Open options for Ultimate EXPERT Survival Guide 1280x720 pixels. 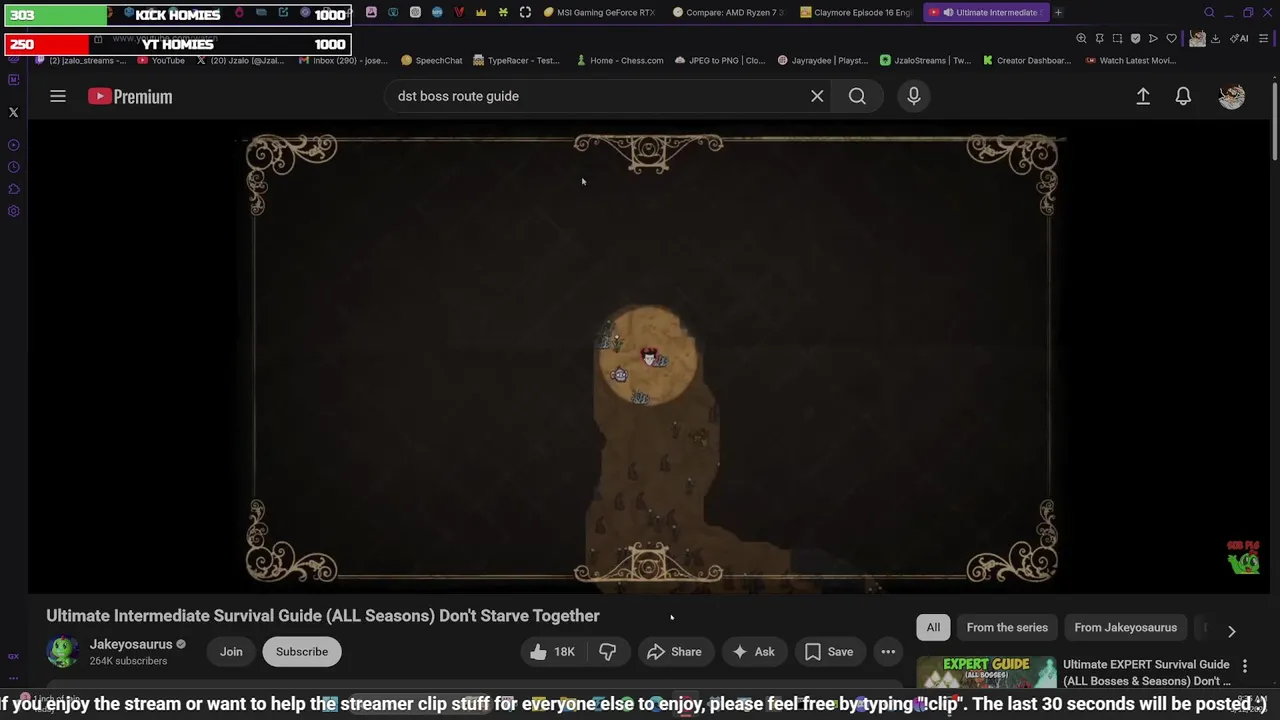[1245, 665]
